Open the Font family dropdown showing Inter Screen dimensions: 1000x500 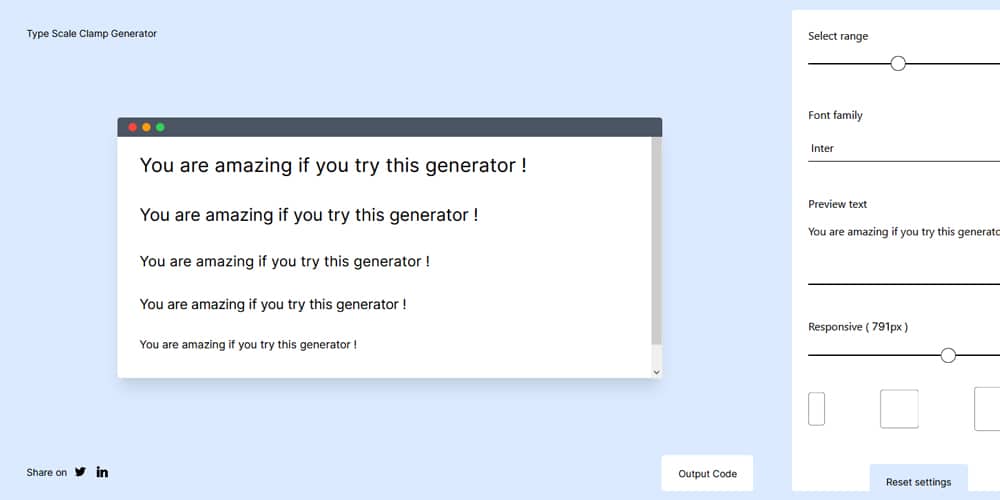coord(904,149)
